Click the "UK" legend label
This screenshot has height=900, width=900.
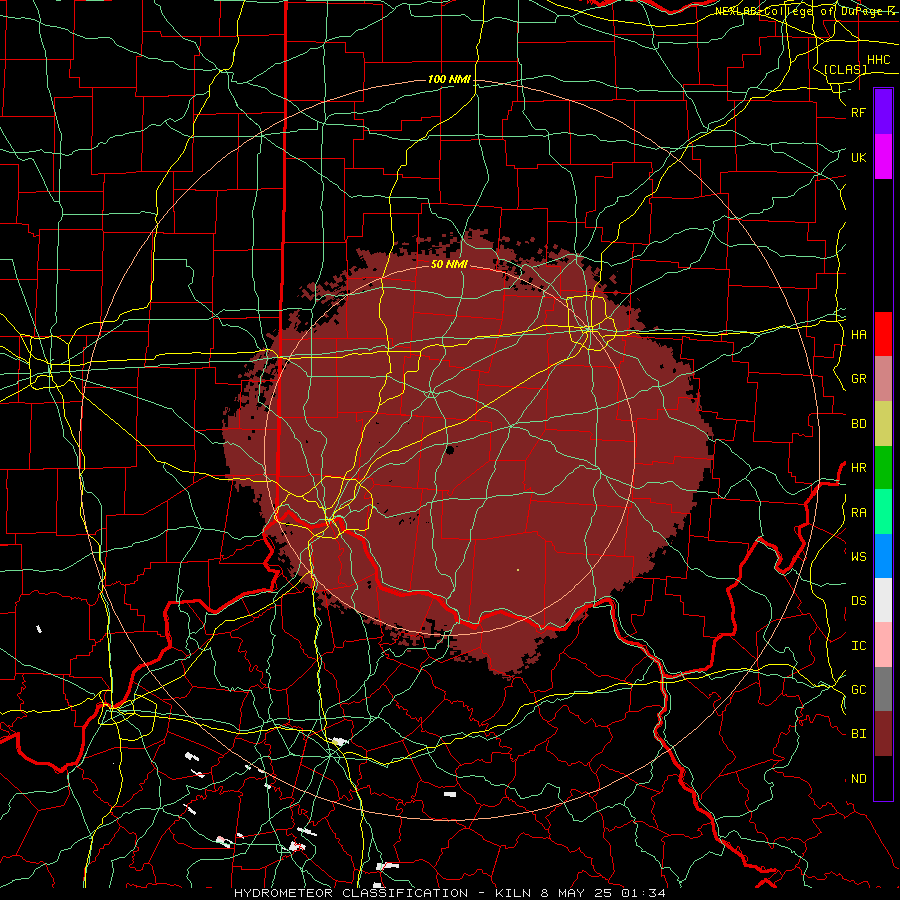point(858,157)
